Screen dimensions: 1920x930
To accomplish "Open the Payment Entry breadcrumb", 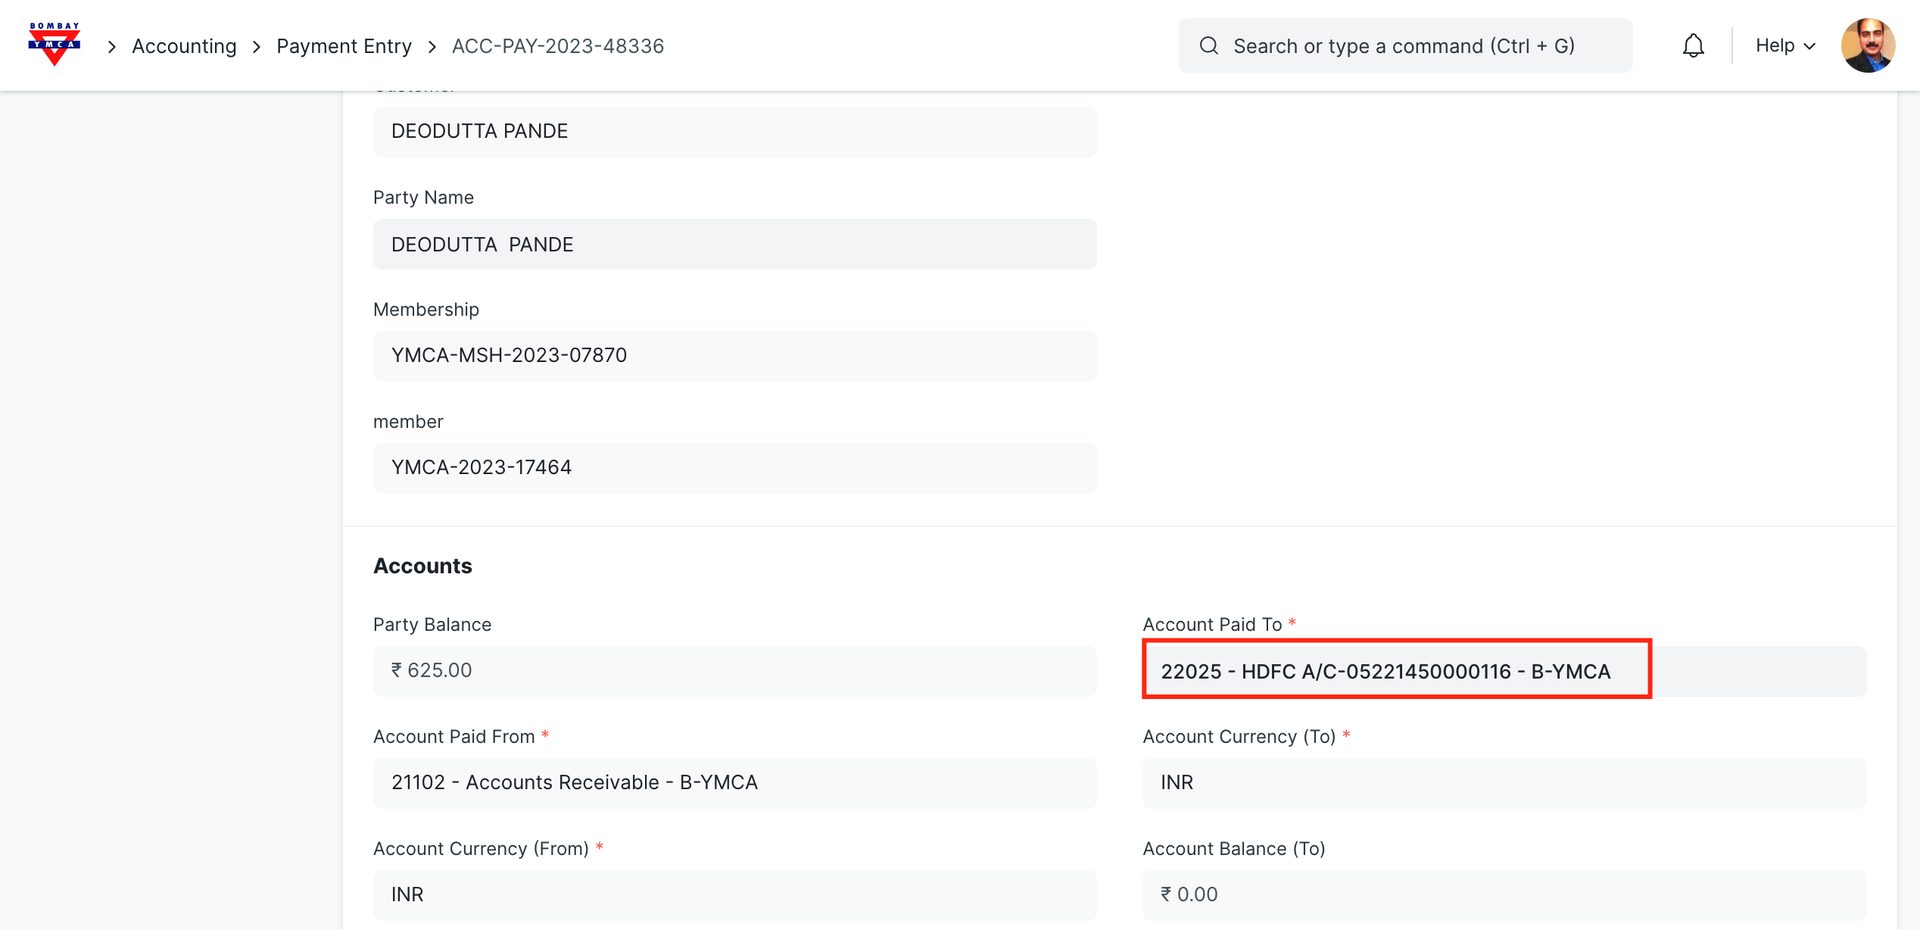I will coord(344,46).
